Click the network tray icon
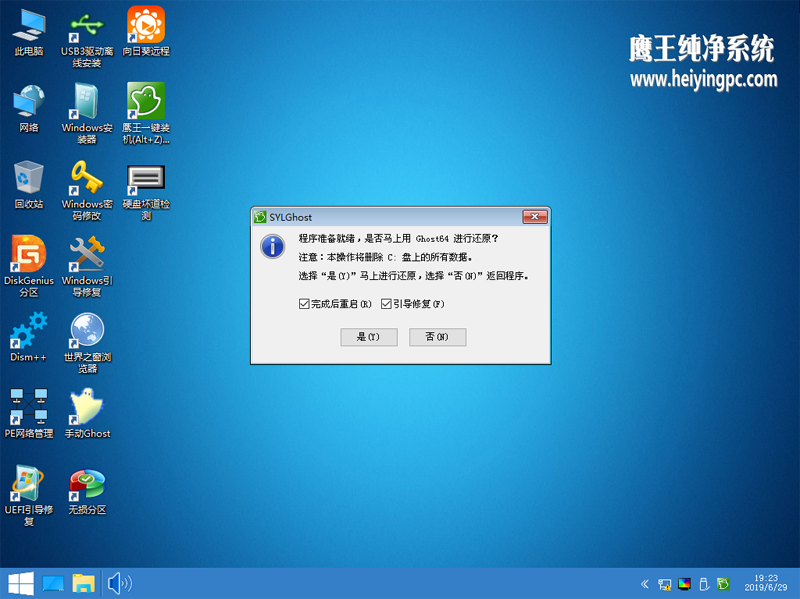The height and width of the screenshot is (599, 800). coord(664,584)
